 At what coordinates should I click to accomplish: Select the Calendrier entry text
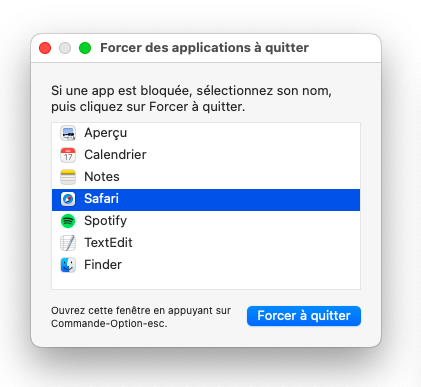115,155
